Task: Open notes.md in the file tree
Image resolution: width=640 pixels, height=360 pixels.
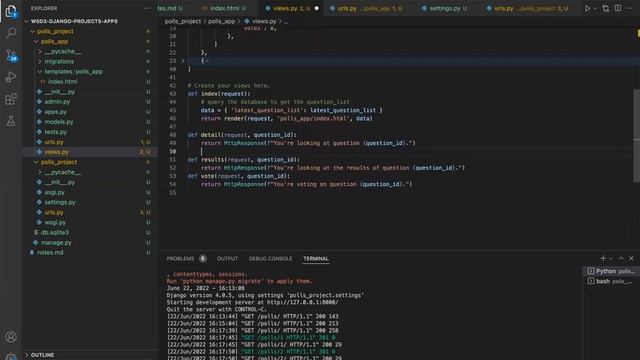Action: click(x=50, y=253)
